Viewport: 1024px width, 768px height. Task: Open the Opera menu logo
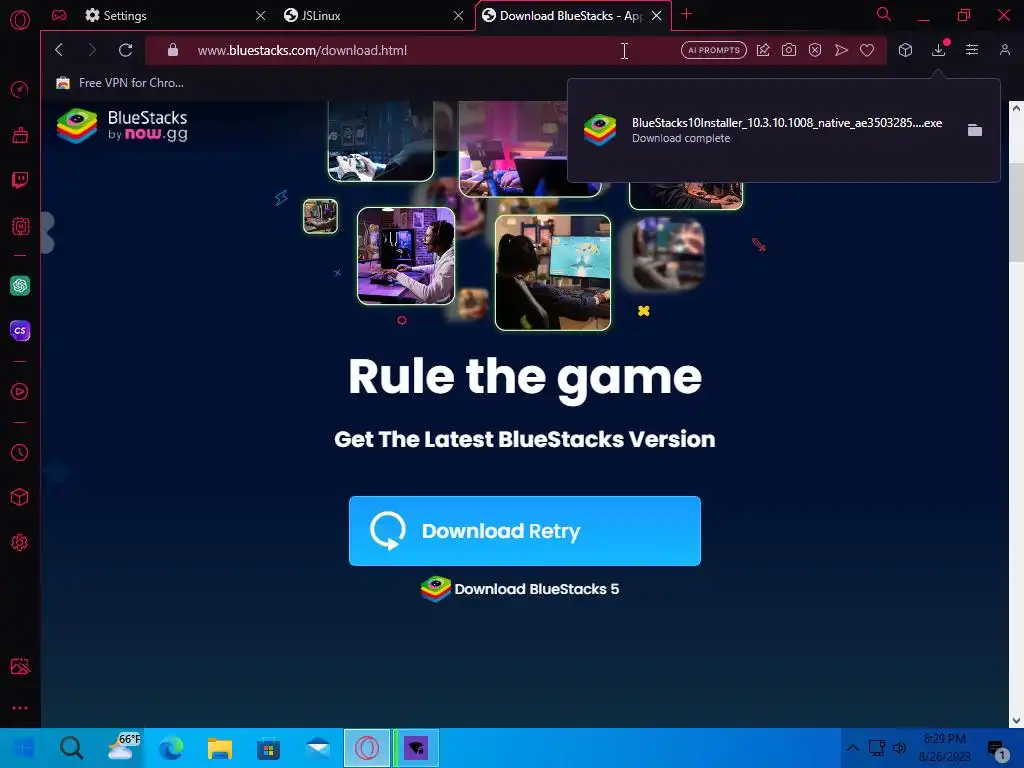click(x=20, y=20)
